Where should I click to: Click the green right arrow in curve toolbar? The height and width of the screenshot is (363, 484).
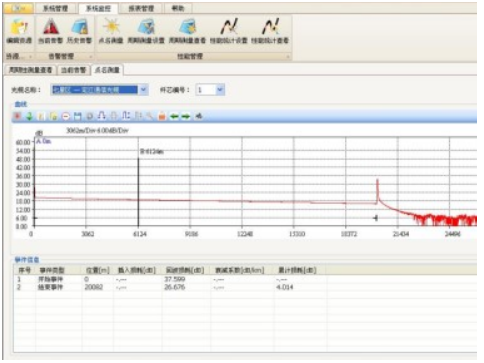coord(186,116)
